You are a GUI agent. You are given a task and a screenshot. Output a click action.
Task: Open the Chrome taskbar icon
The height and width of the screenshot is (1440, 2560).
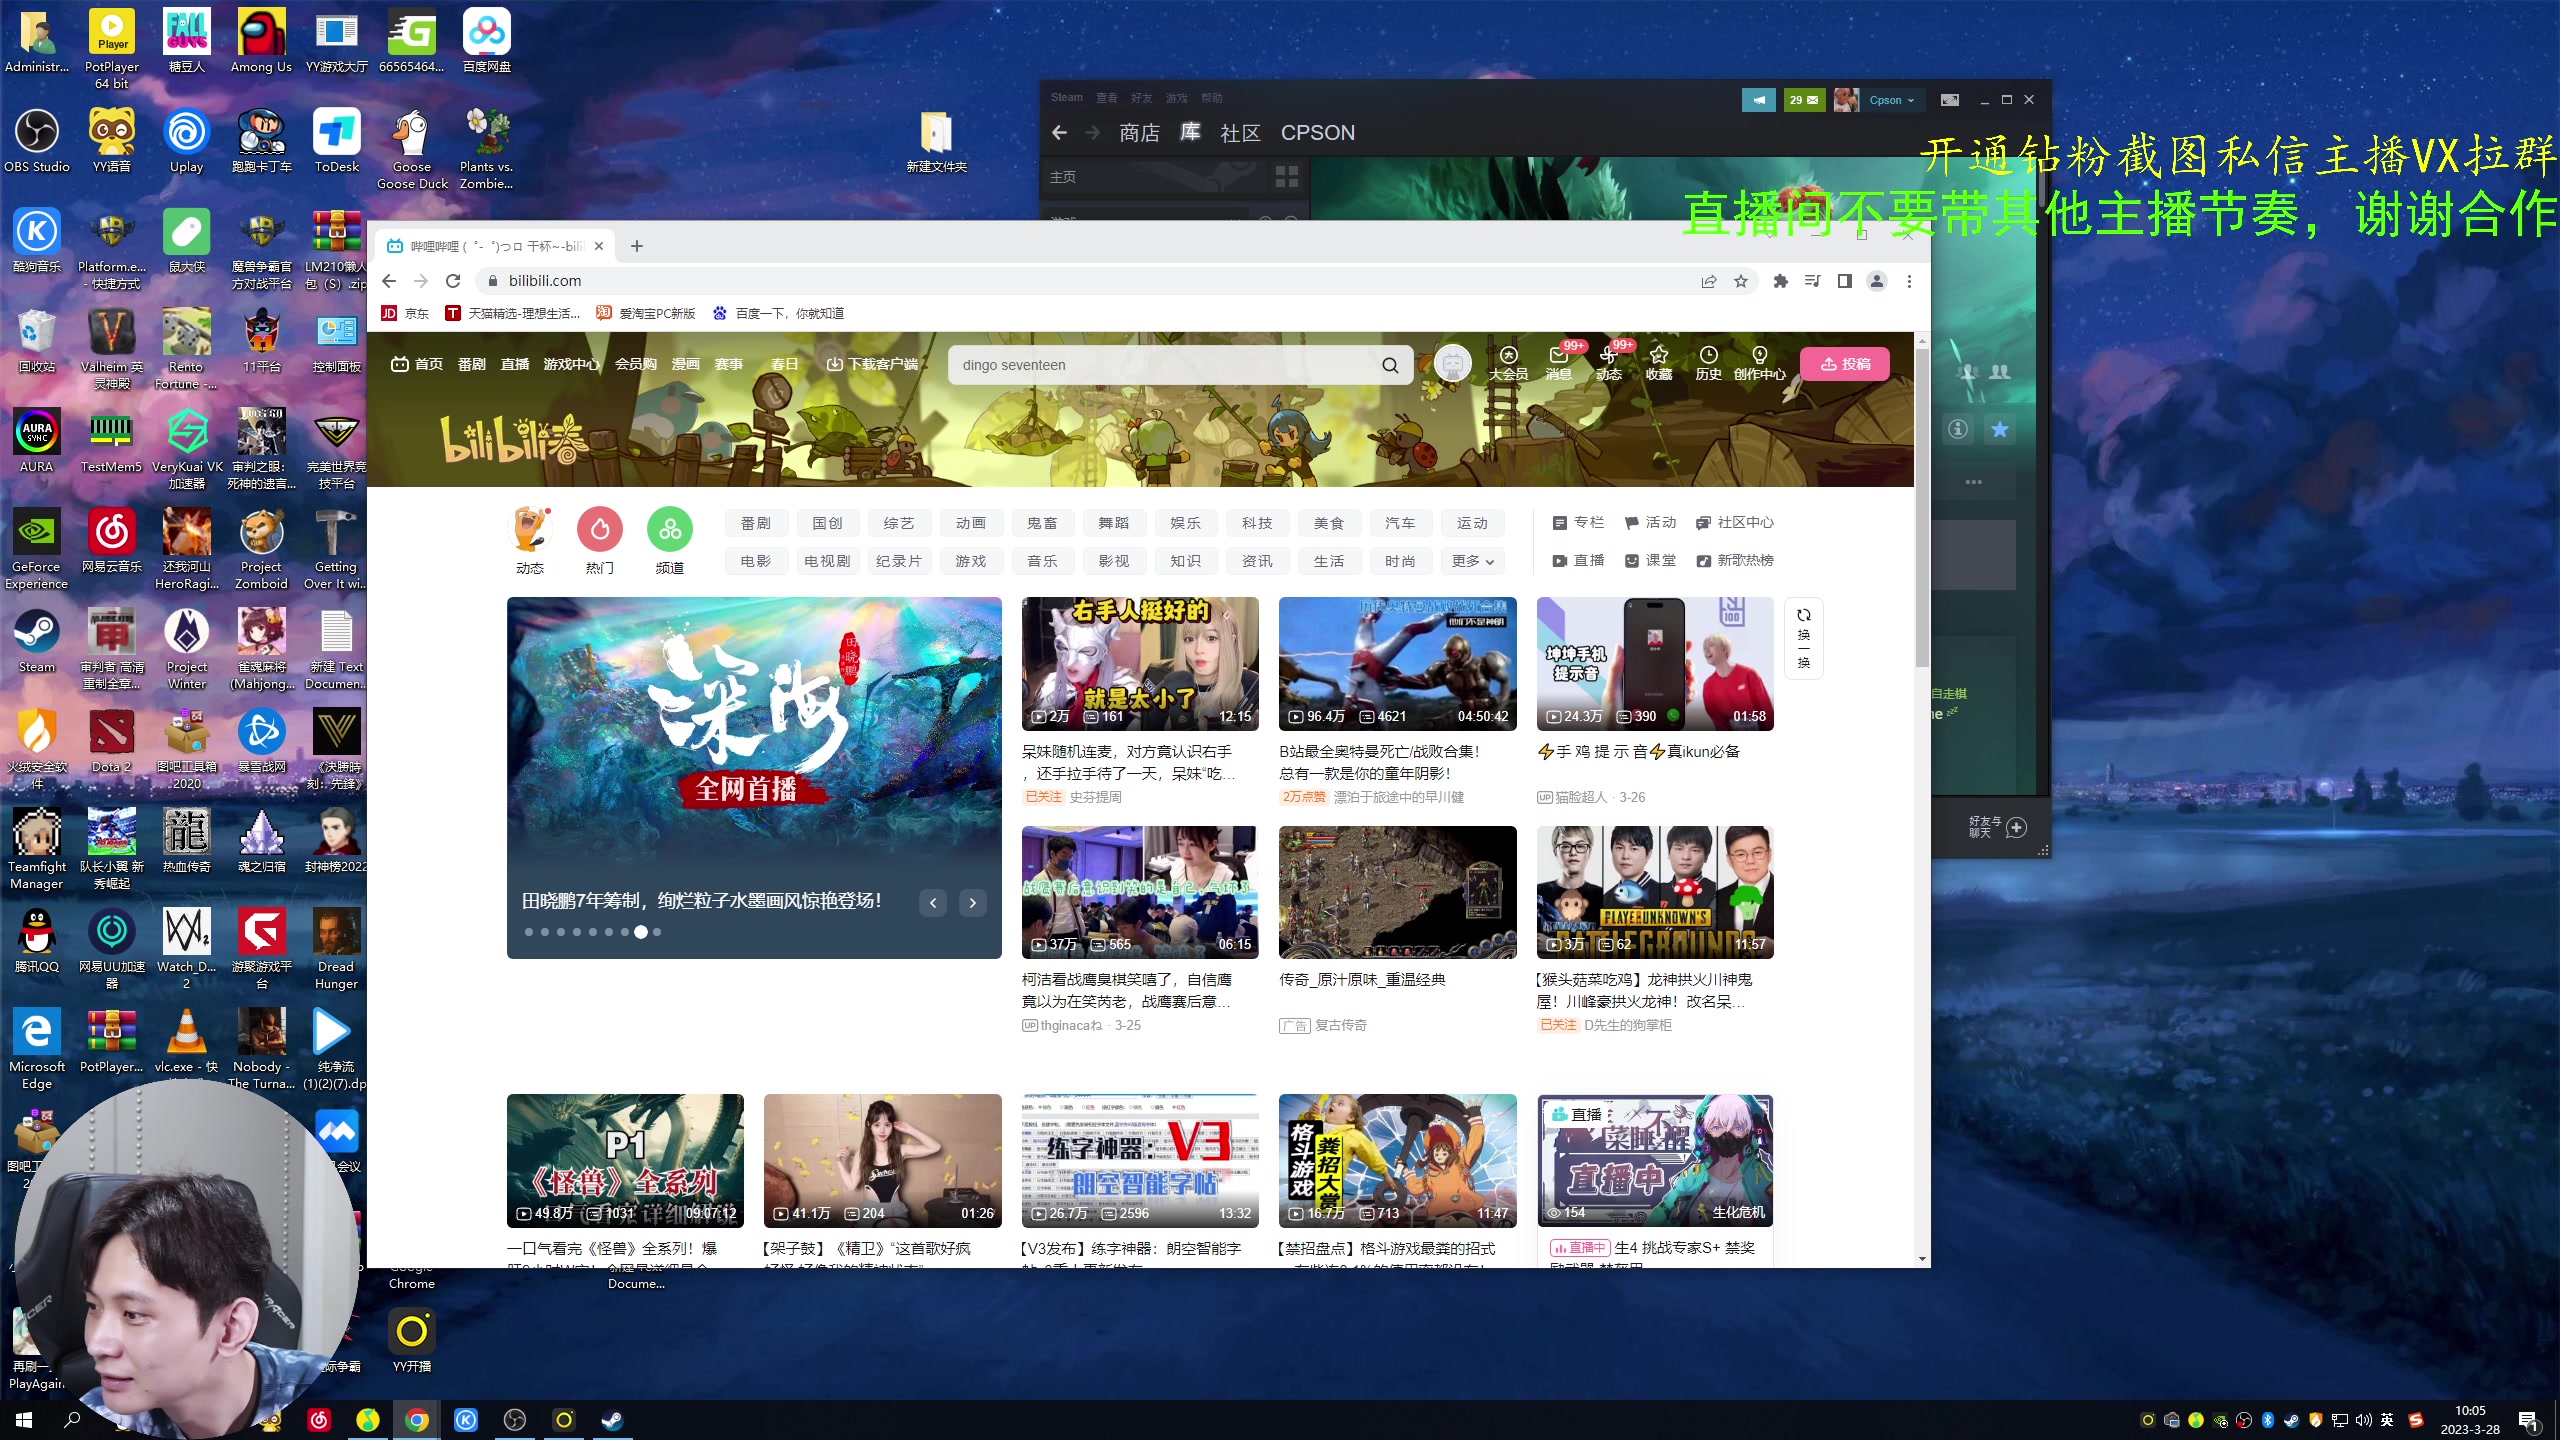[x=417, y=1420]
